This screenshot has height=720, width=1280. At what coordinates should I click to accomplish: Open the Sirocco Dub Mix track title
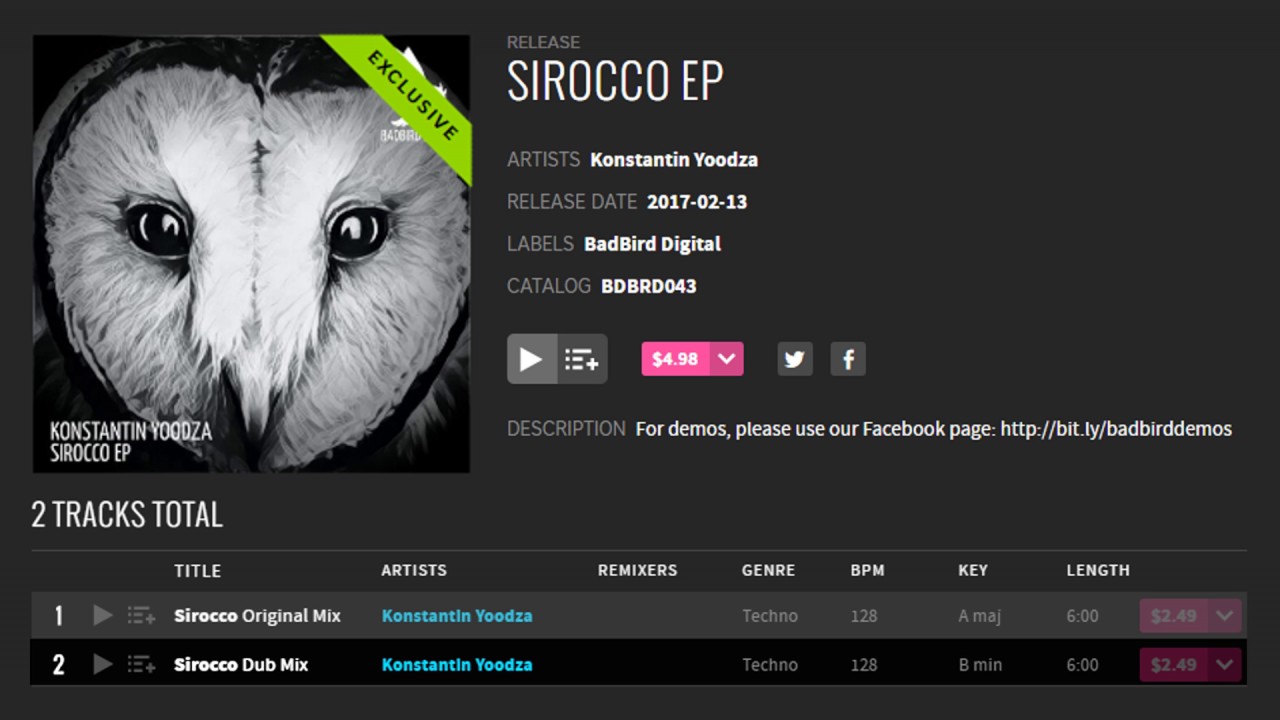tap(241, 665)
